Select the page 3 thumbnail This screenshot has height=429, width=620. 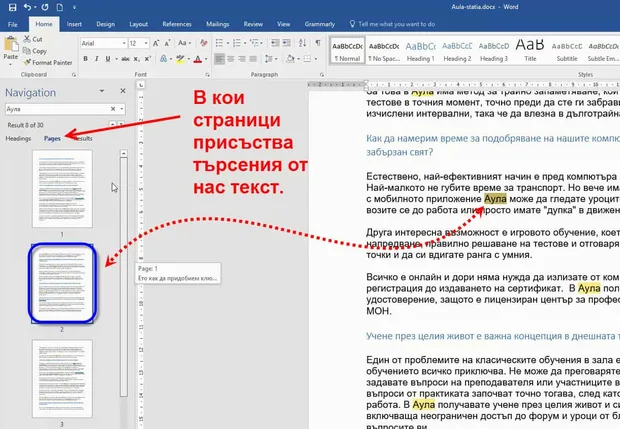tap(62, 379)
